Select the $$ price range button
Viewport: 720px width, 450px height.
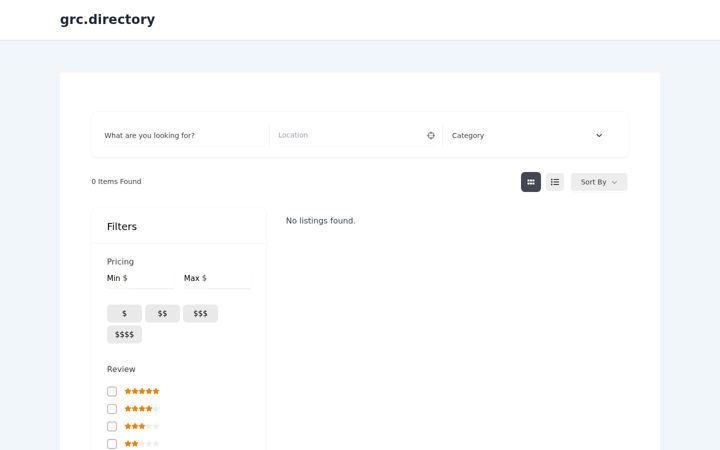(x=162, y=314)
